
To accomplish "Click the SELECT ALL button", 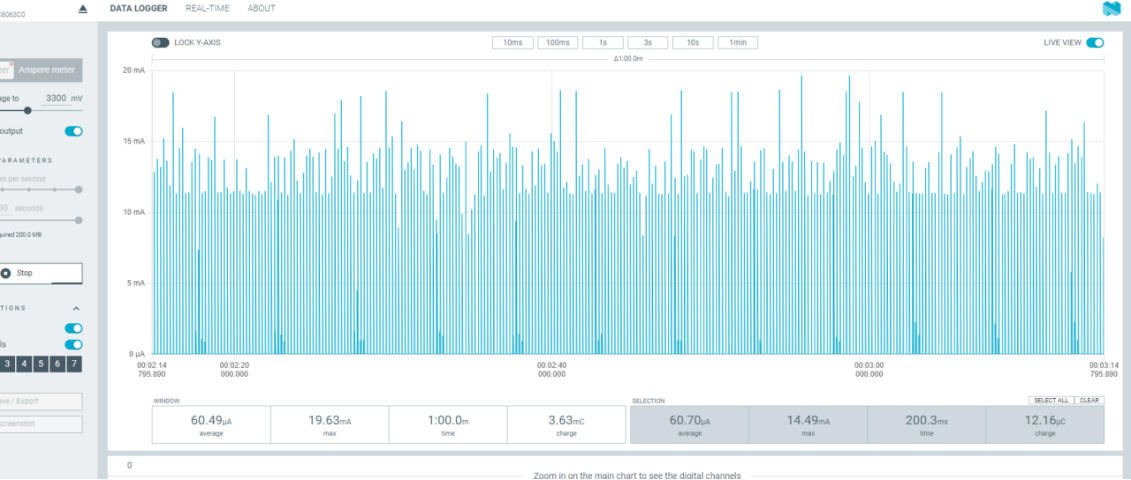I will (1051, 400).
